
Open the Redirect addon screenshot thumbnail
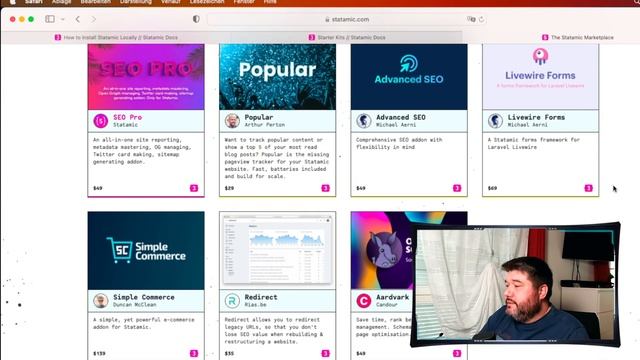pos(278,250)
